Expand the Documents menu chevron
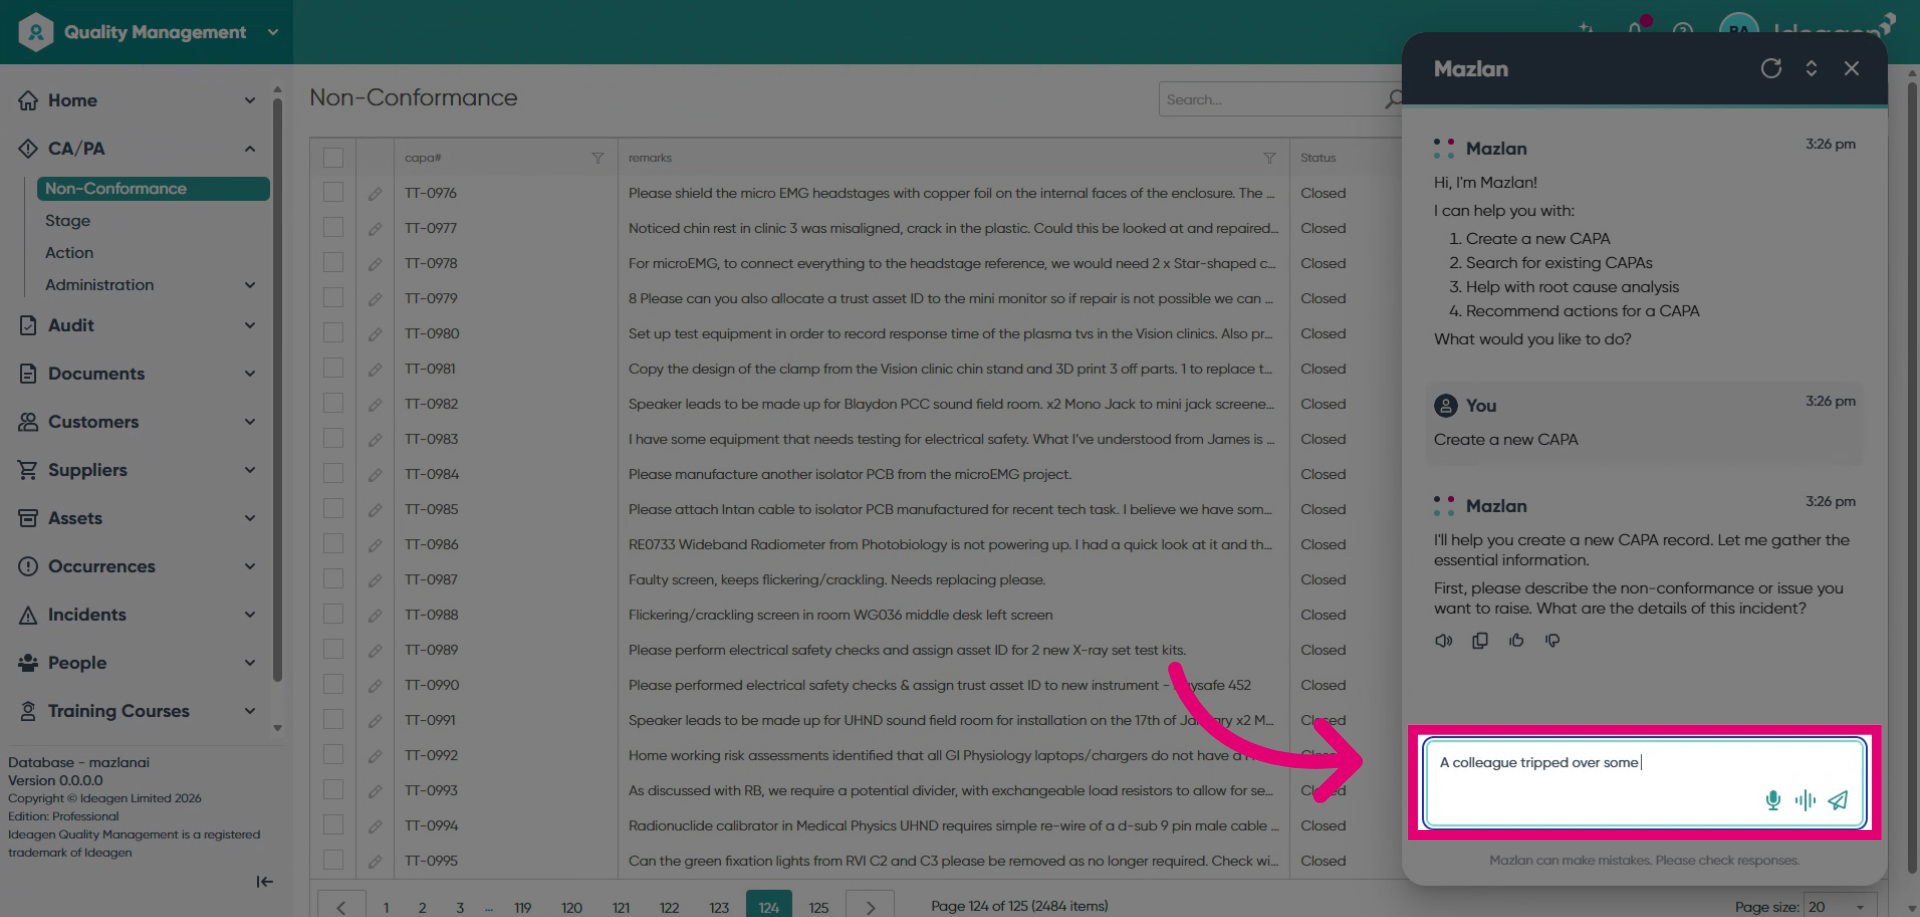This screenshot has height=917, width=1920. (x=250, y=373)
